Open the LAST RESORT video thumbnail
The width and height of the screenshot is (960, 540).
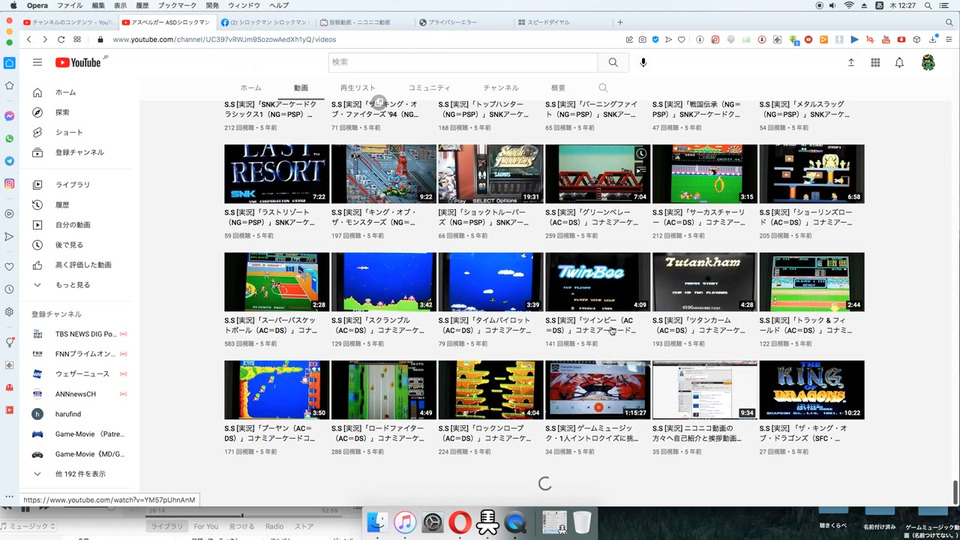[x=277, y=174]
